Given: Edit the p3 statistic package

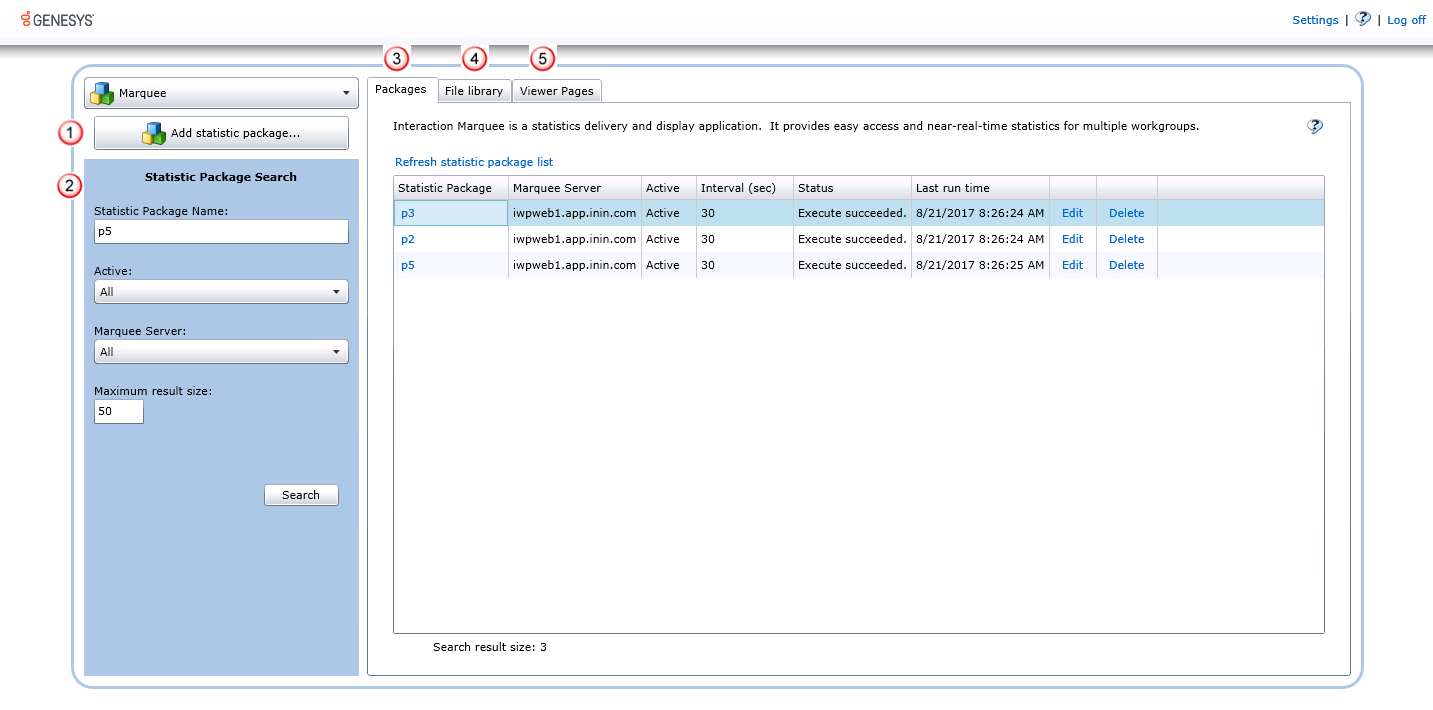Looking at the screenshot, I should [x=1072, y=213].
